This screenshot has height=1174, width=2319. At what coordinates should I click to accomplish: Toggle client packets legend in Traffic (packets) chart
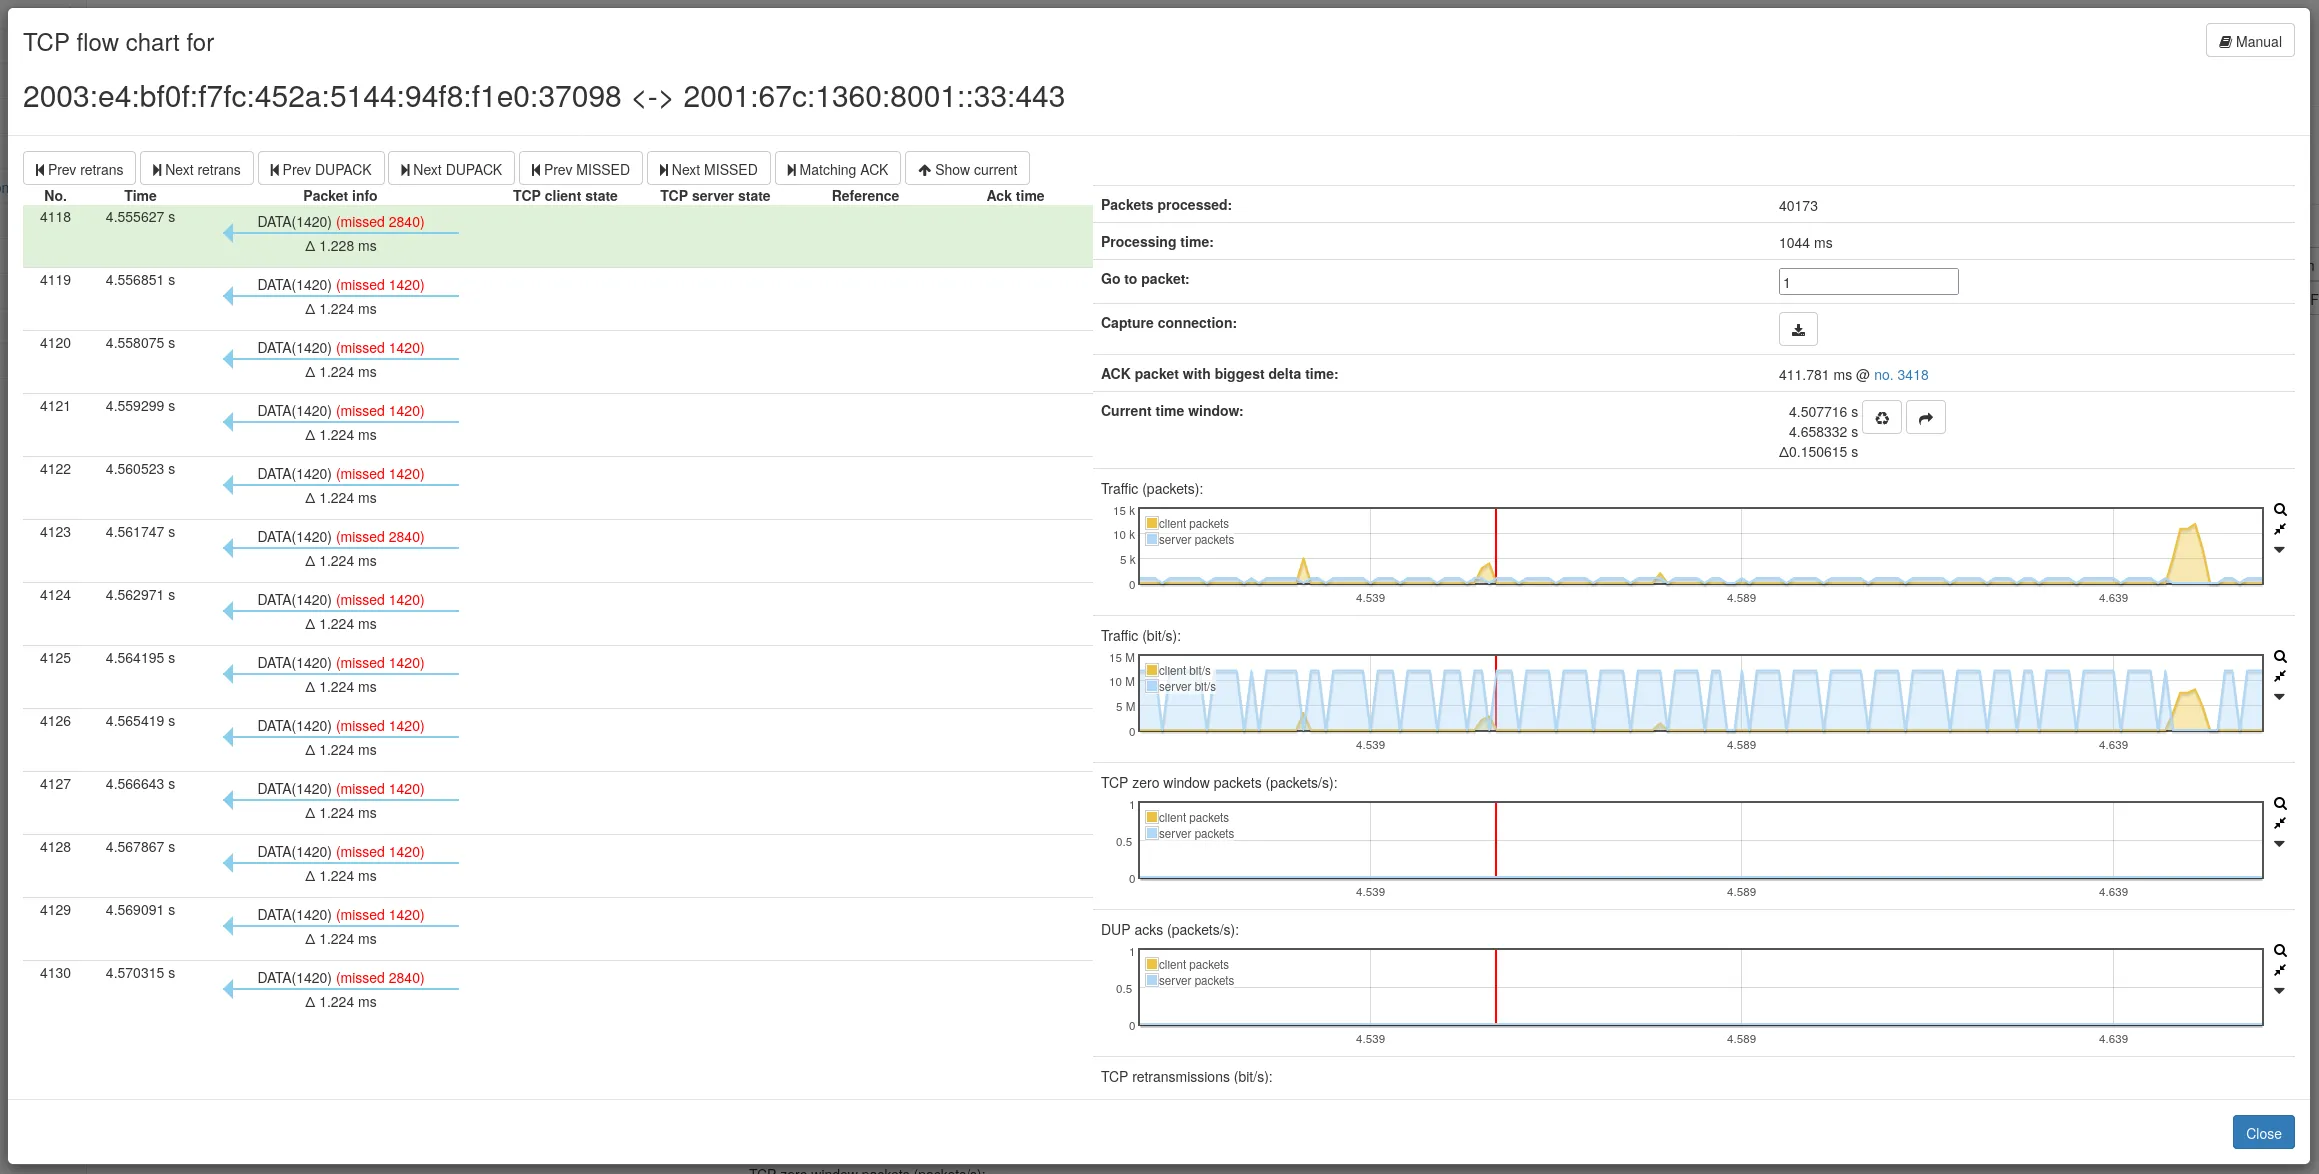click(x=1192, y=524)
